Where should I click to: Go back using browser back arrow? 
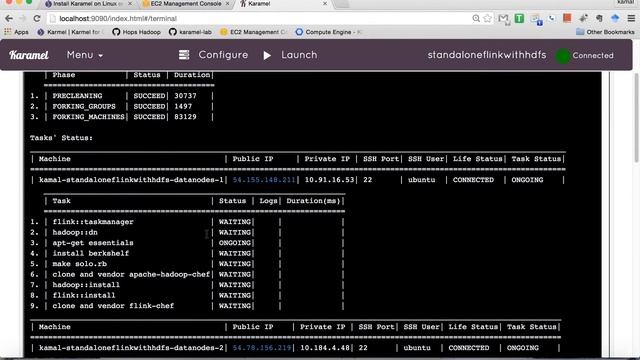click(x=9, y=18)
